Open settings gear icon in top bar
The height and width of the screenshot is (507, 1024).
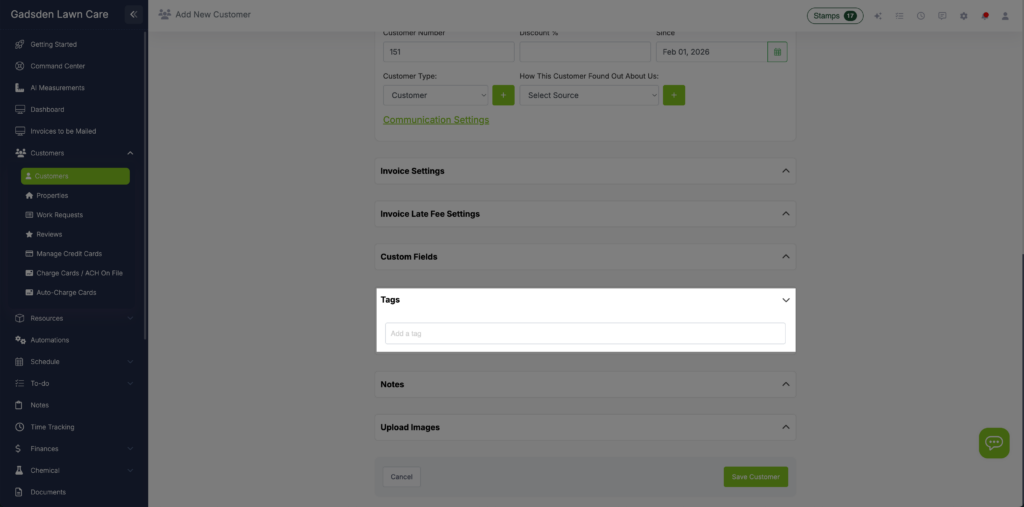click(x=963, y=16)
